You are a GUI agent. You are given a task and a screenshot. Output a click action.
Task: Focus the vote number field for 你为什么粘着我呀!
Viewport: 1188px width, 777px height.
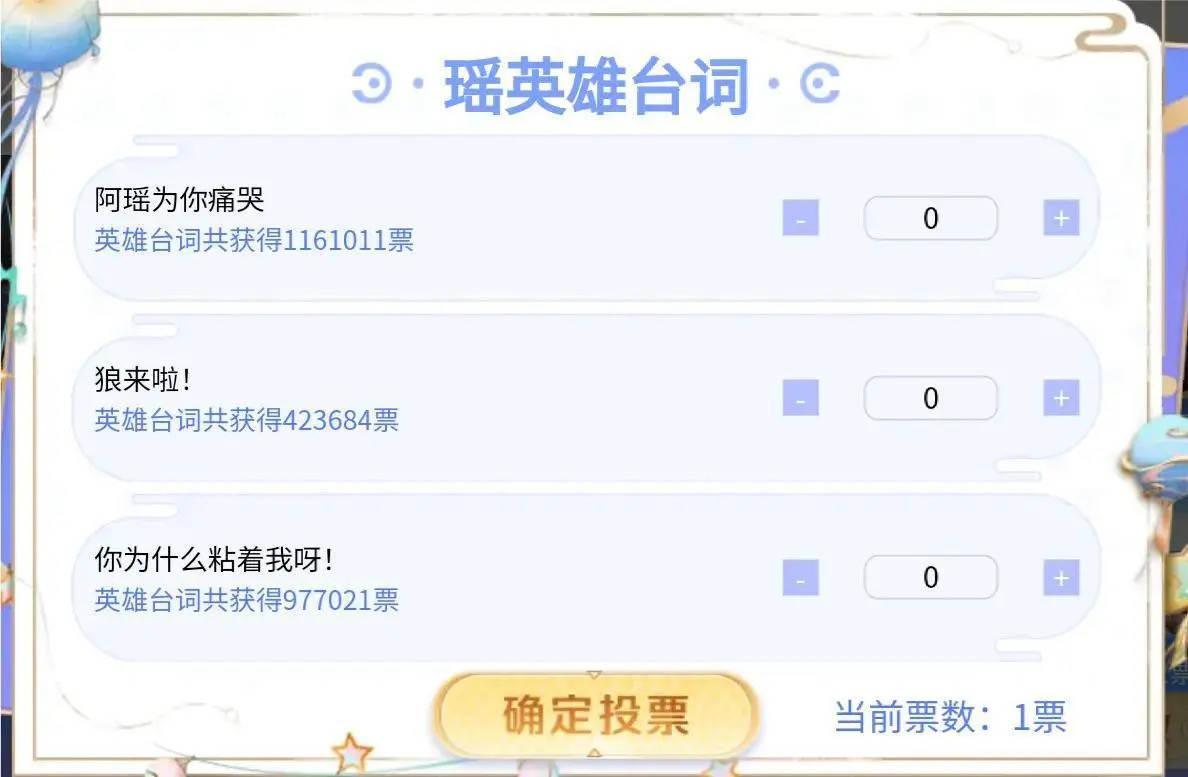[x=930, y=577]
